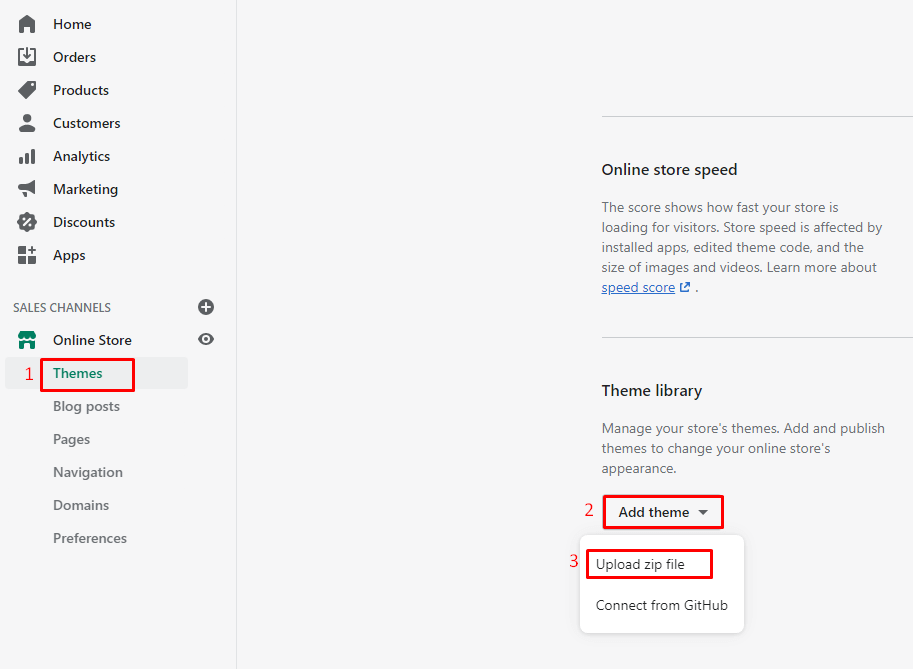
Task: View online store via eye icon
Action: (x=206, y=340)
